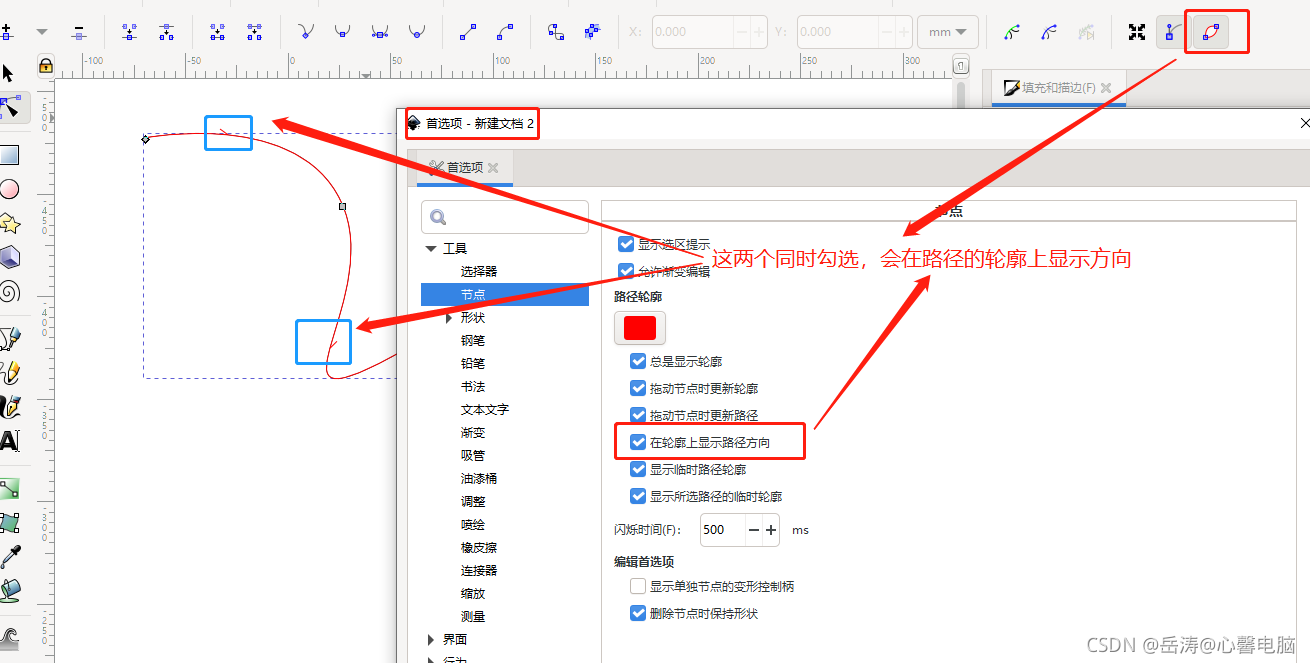Select the Node edit tool
The image size is (1310, 663).
tap(12, 107)
